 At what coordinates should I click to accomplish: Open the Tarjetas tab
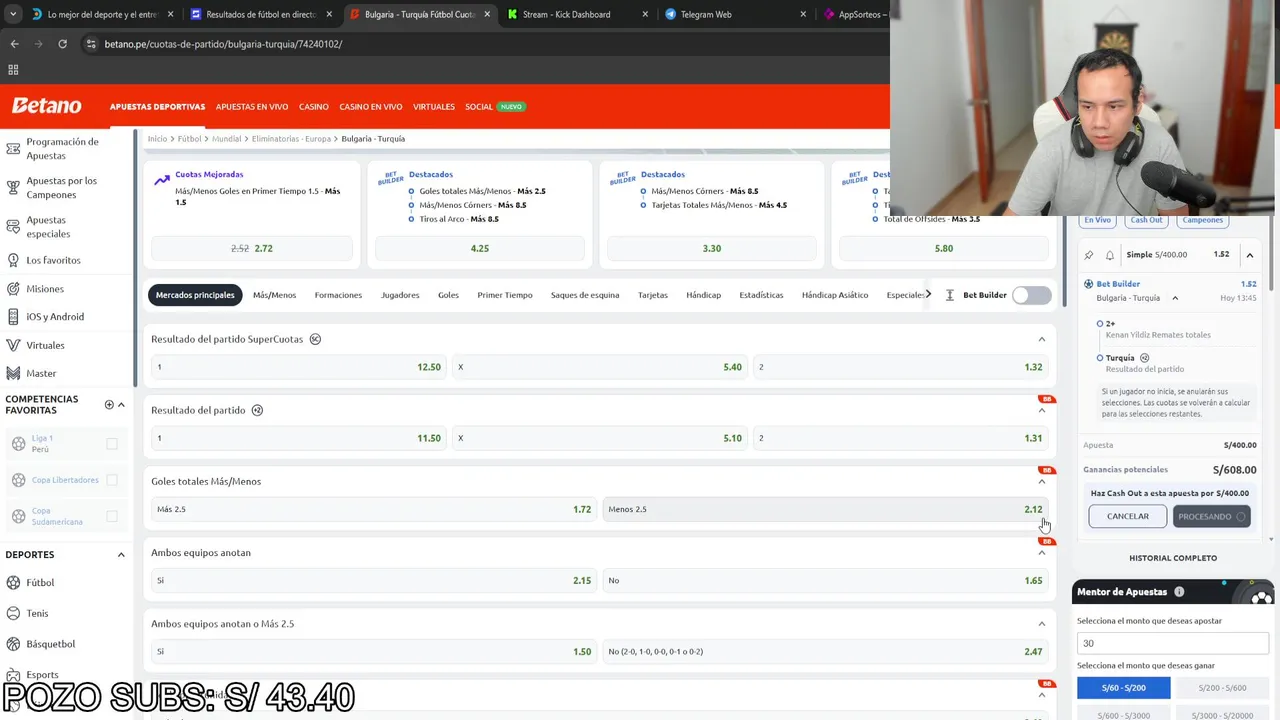[x=653, y=295]
